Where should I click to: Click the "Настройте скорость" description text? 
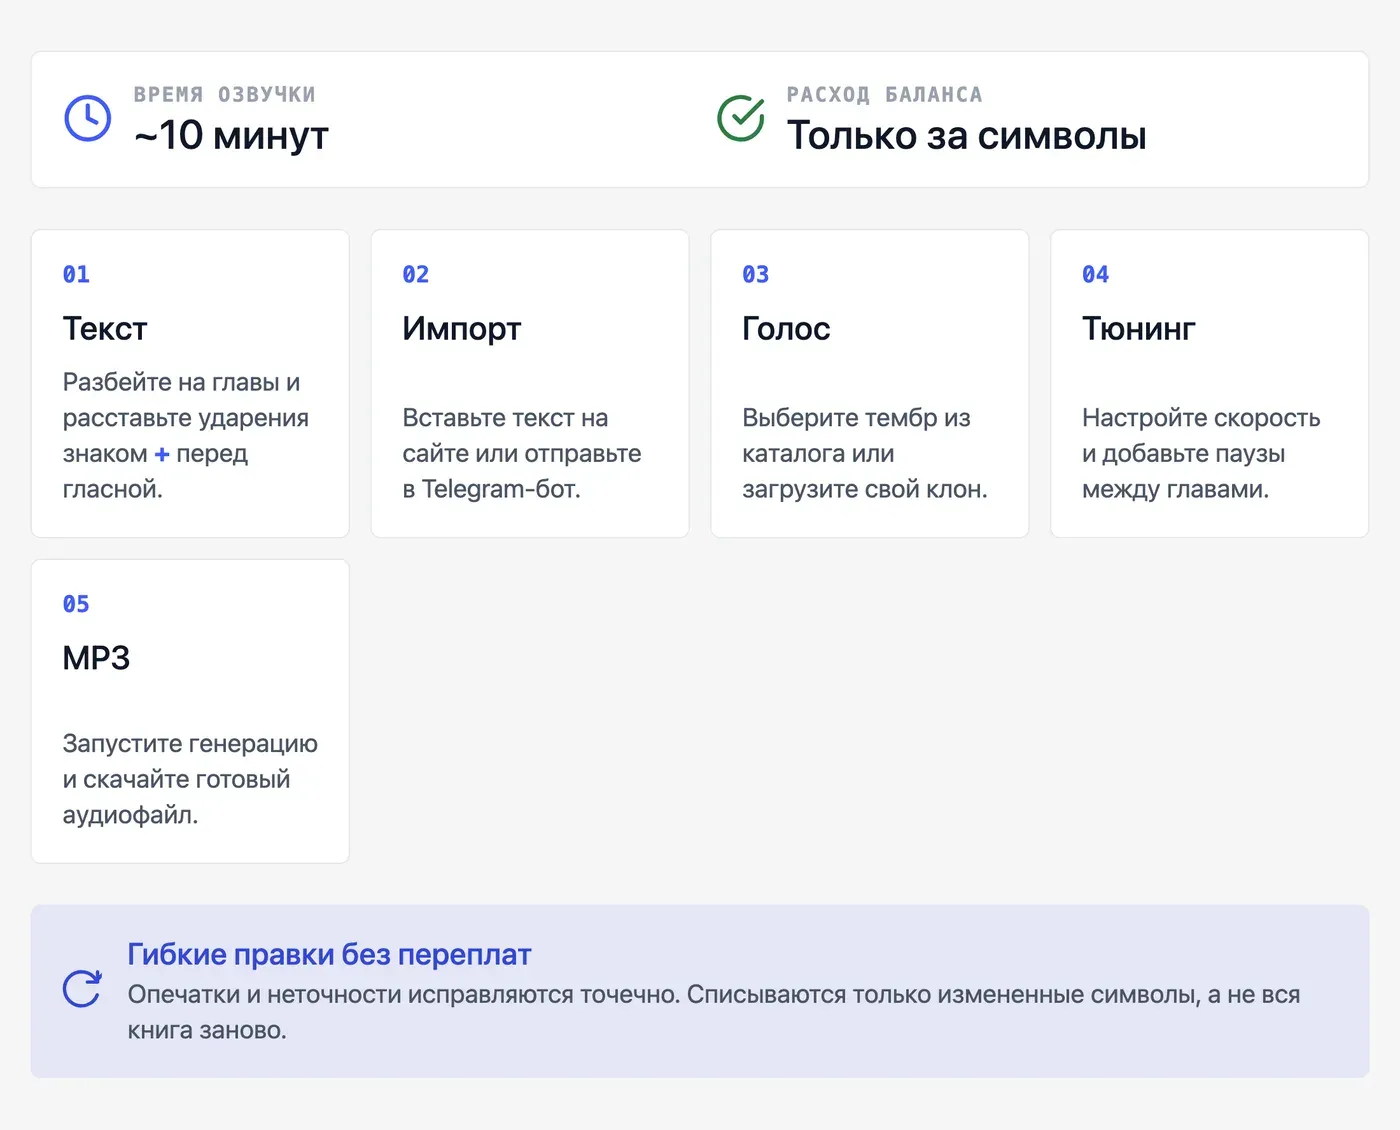coord(1201,454)
